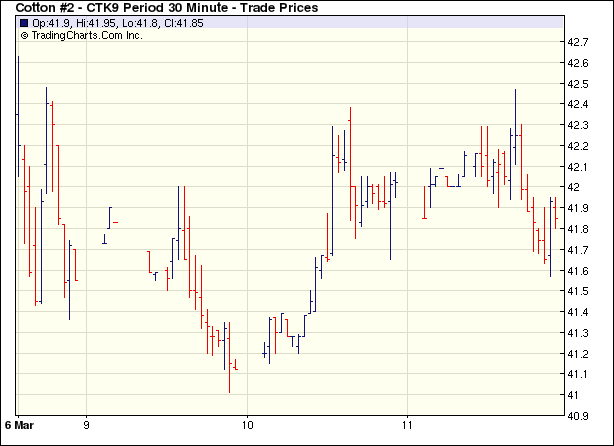Click the blue legend square beside Op:41.9
Screen dimensions: 614x446
pos(24,23)
